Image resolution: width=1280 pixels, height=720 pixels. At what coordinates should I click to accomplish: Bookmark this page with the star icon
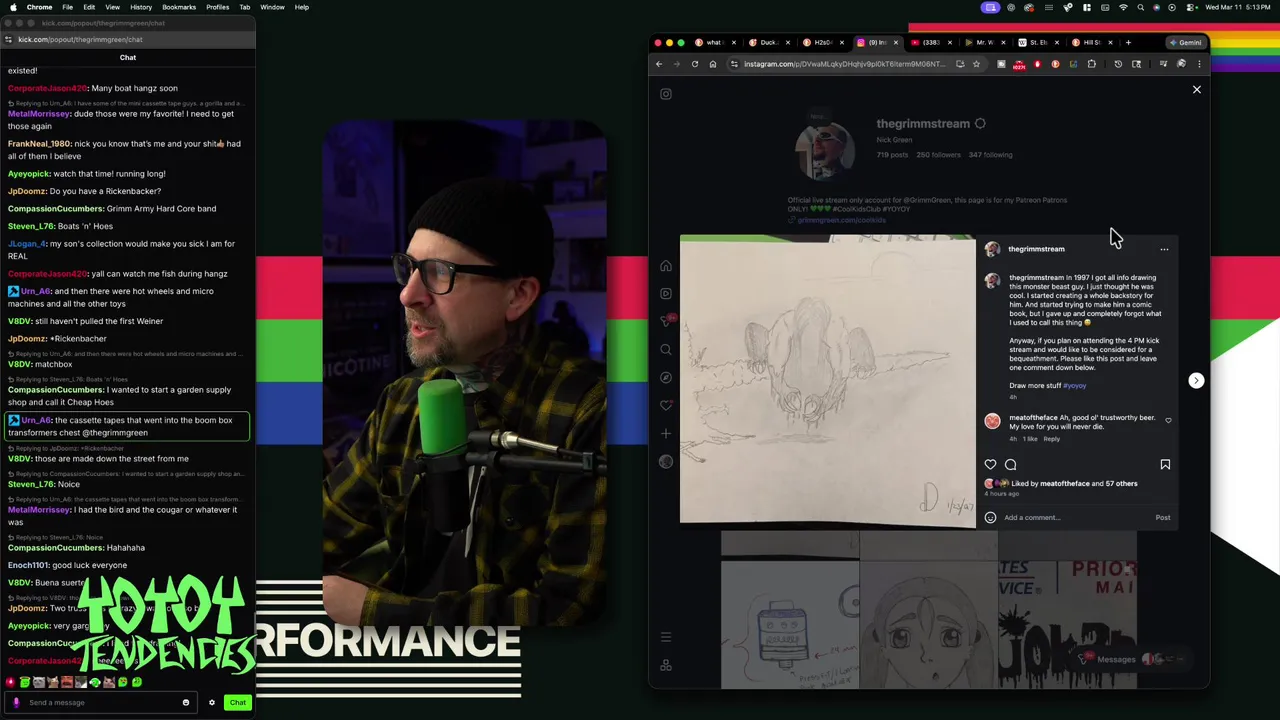(x=977, y=64)
